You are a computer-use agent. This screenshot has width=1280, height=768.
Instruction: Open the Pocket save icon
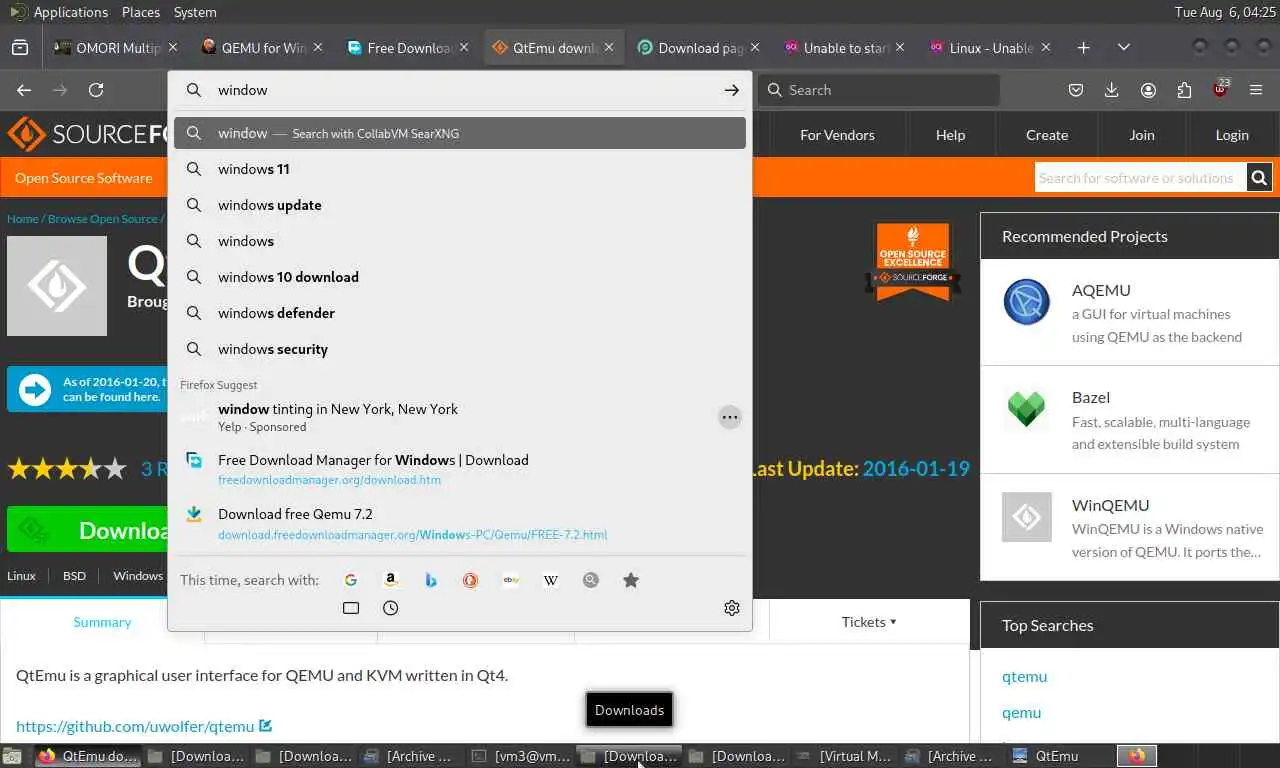coord(1076,90)
